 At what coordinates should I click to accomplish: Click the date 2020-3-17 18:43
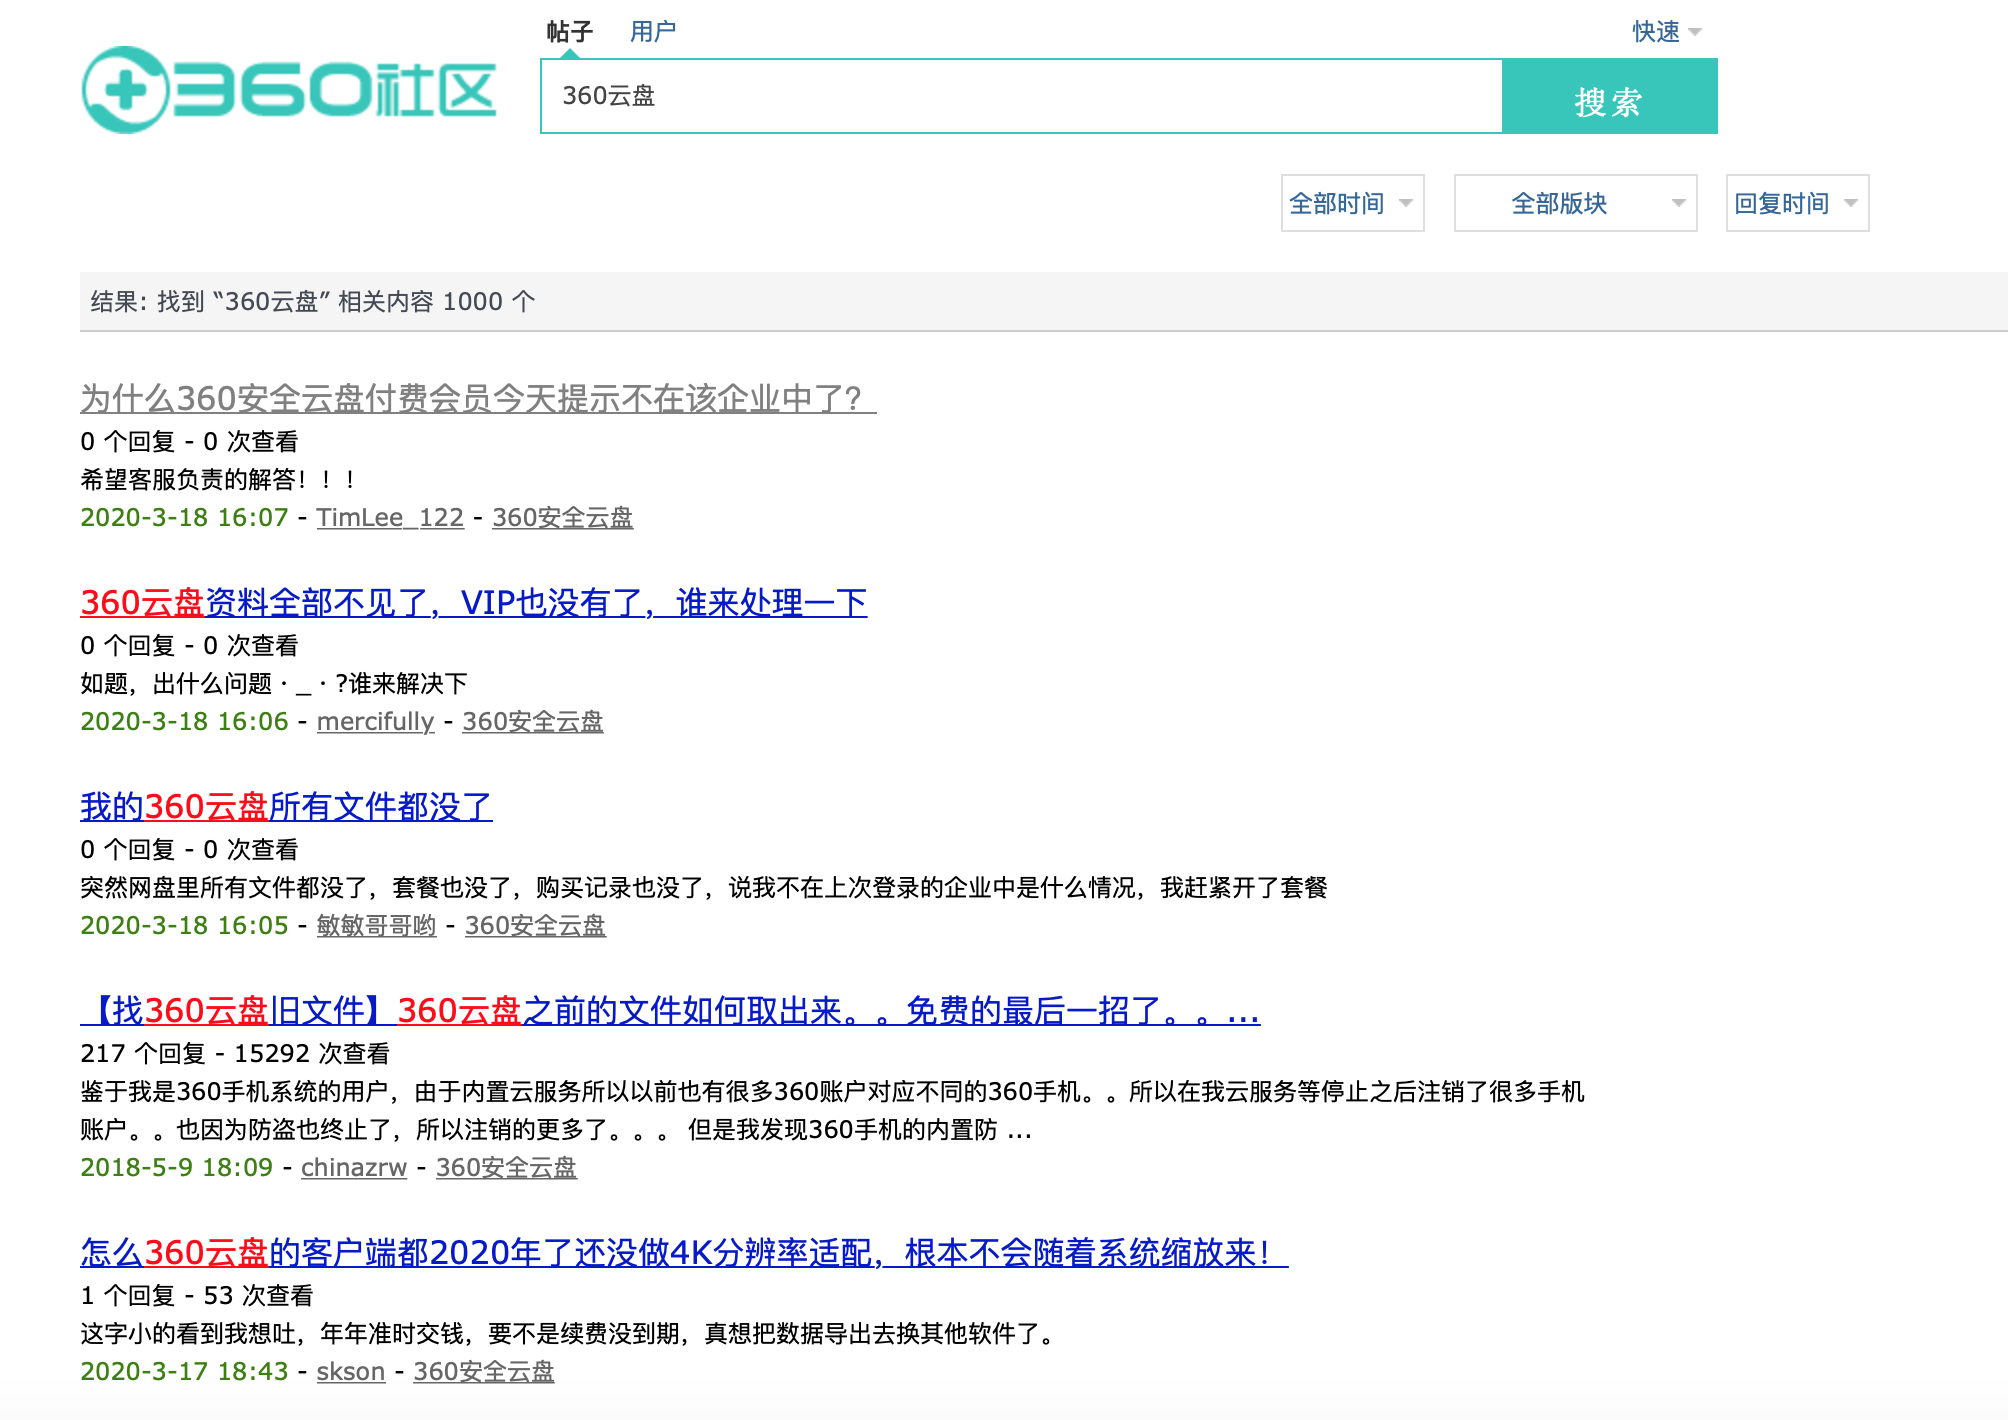point(184,1371)
